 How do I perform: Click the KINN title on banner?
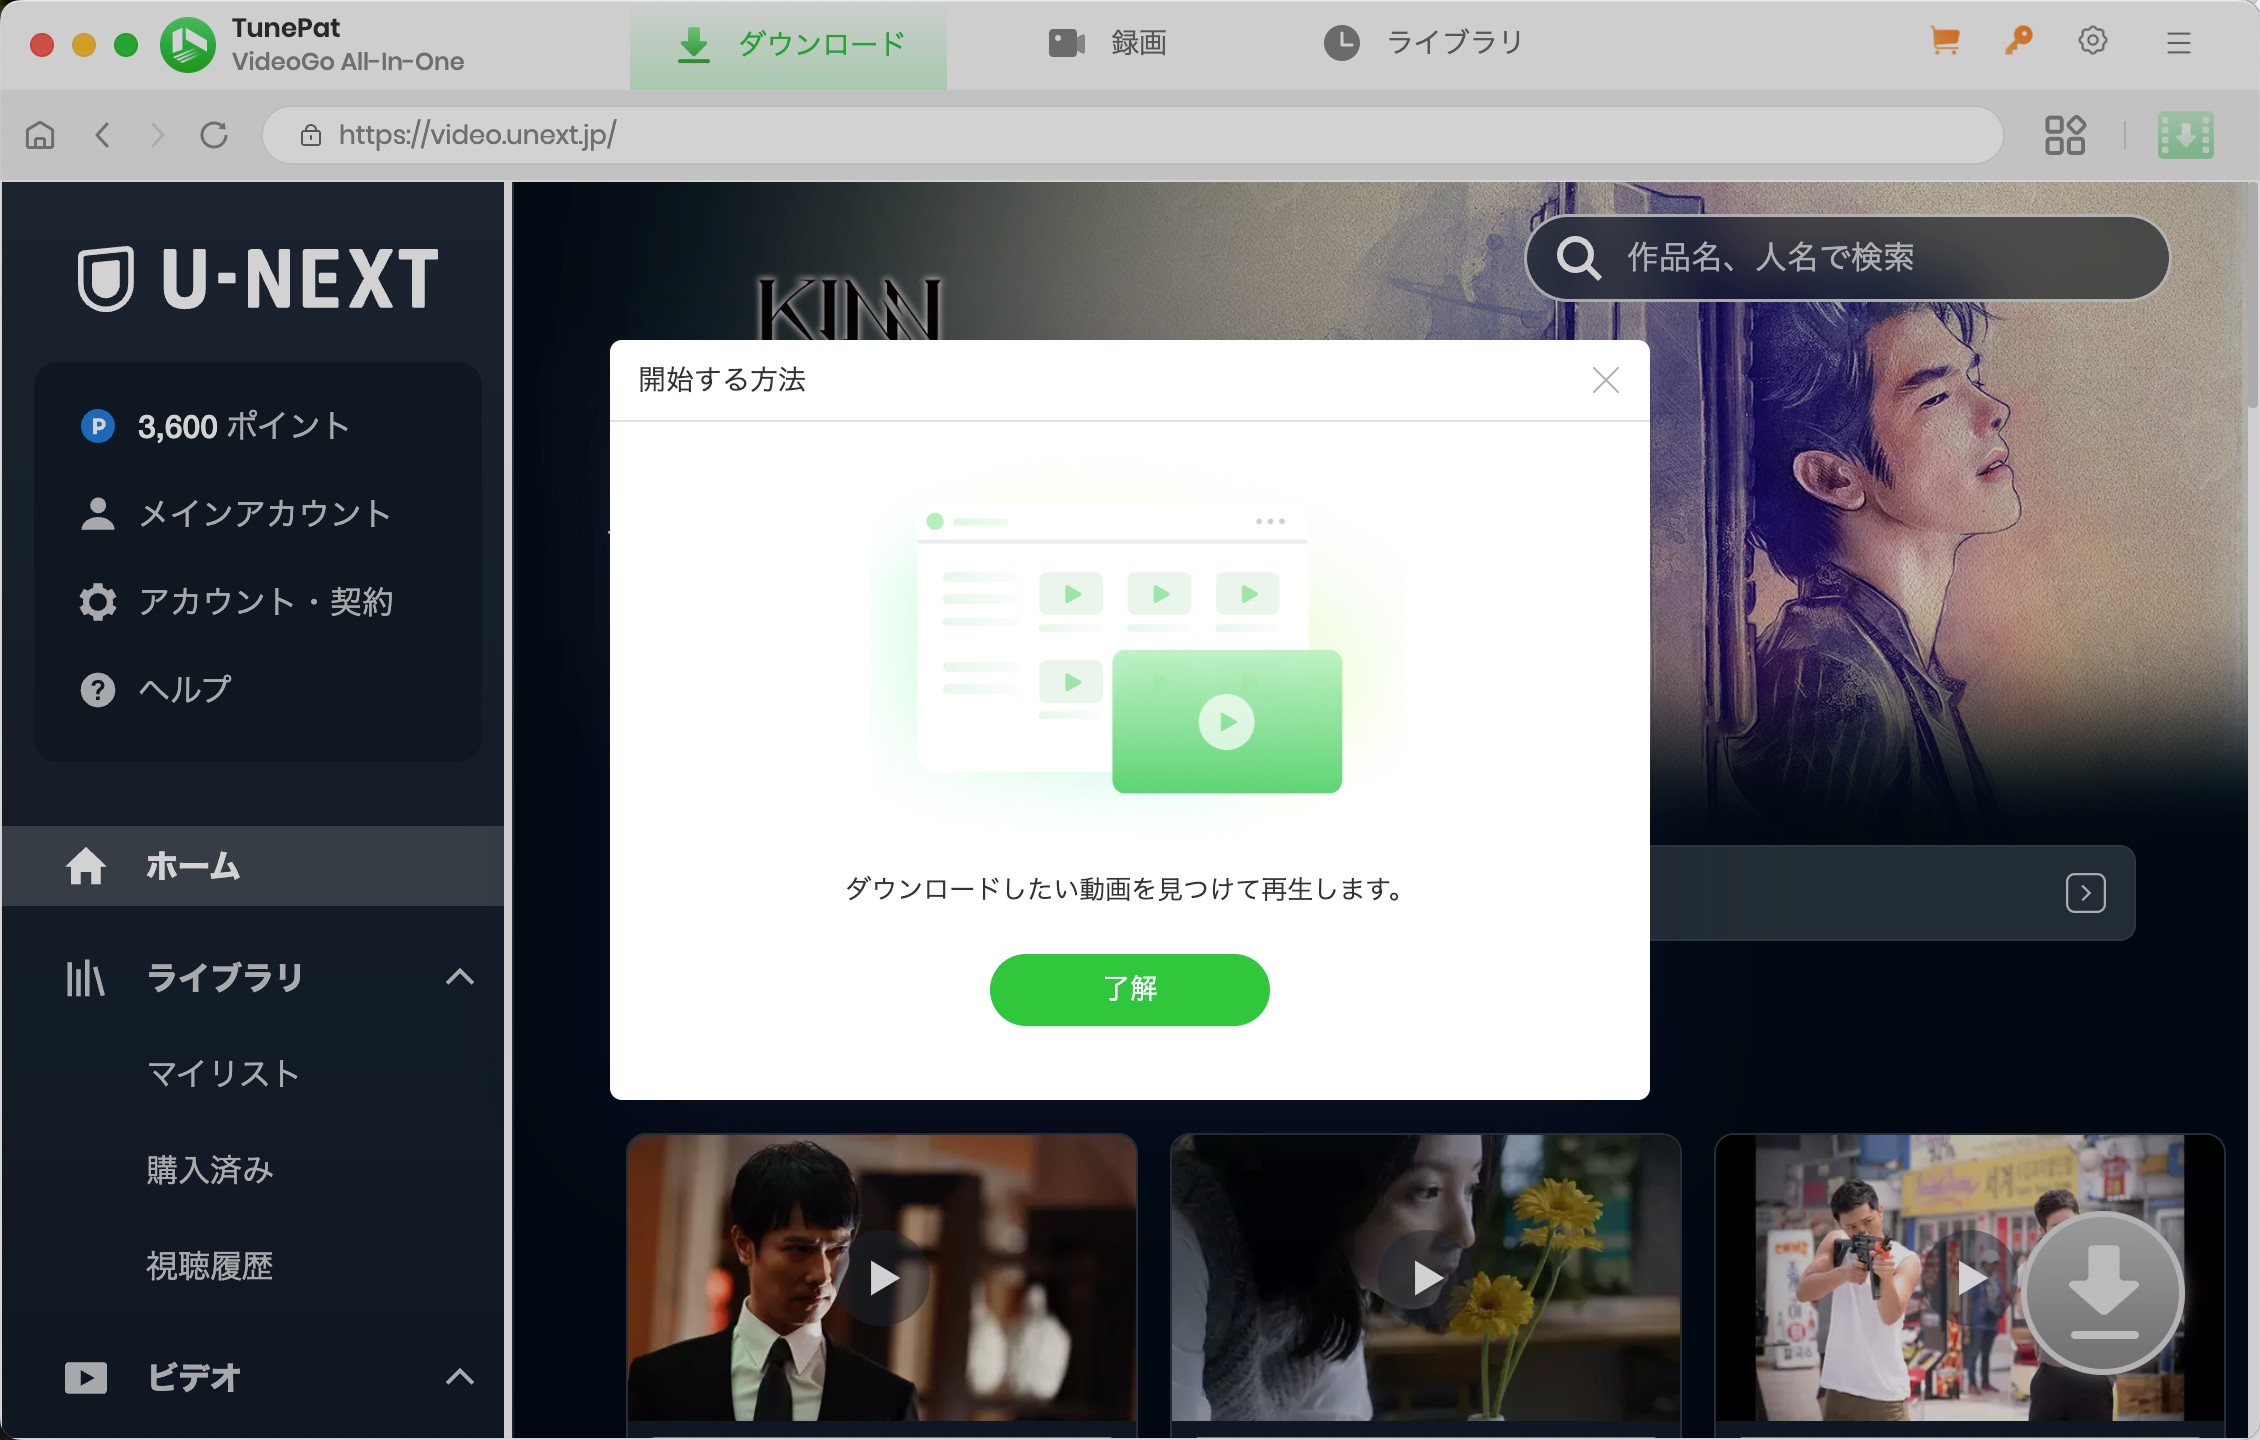[849, 309]
